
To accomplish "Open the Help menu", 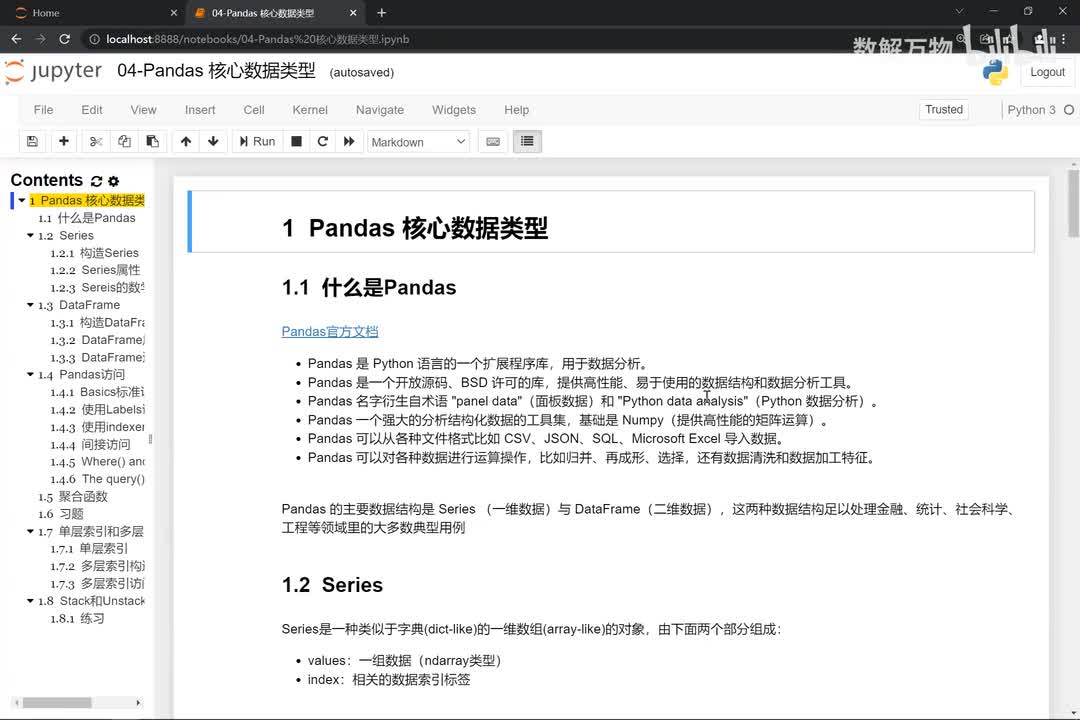I will pos(516,110).
